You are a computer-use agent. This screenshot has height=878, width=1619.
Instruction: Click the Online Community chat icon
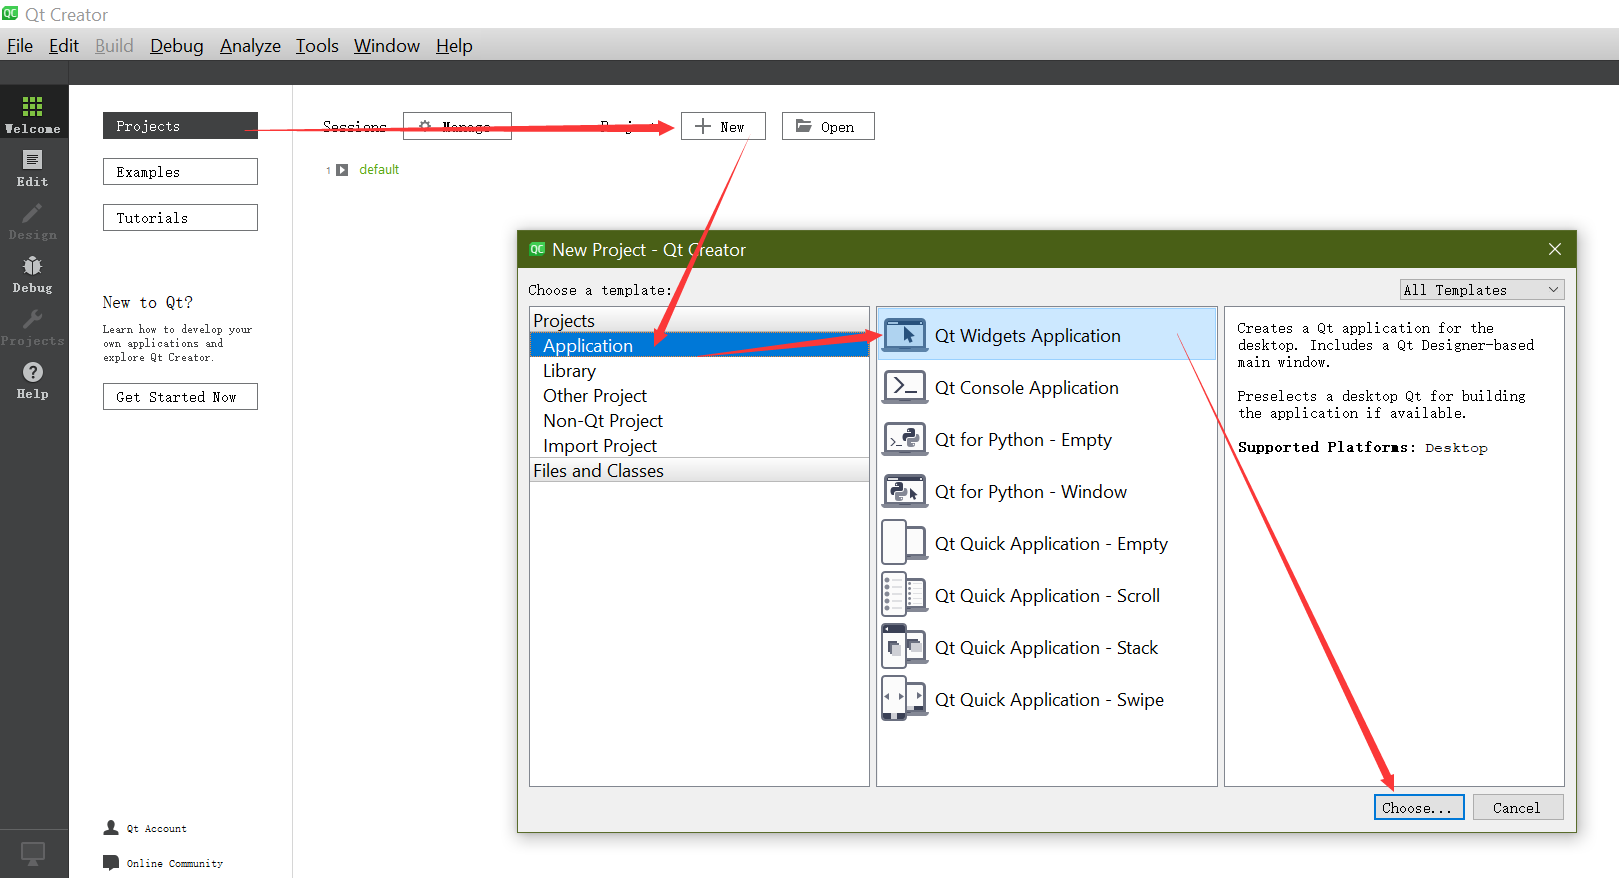click(x=111, y=863)
